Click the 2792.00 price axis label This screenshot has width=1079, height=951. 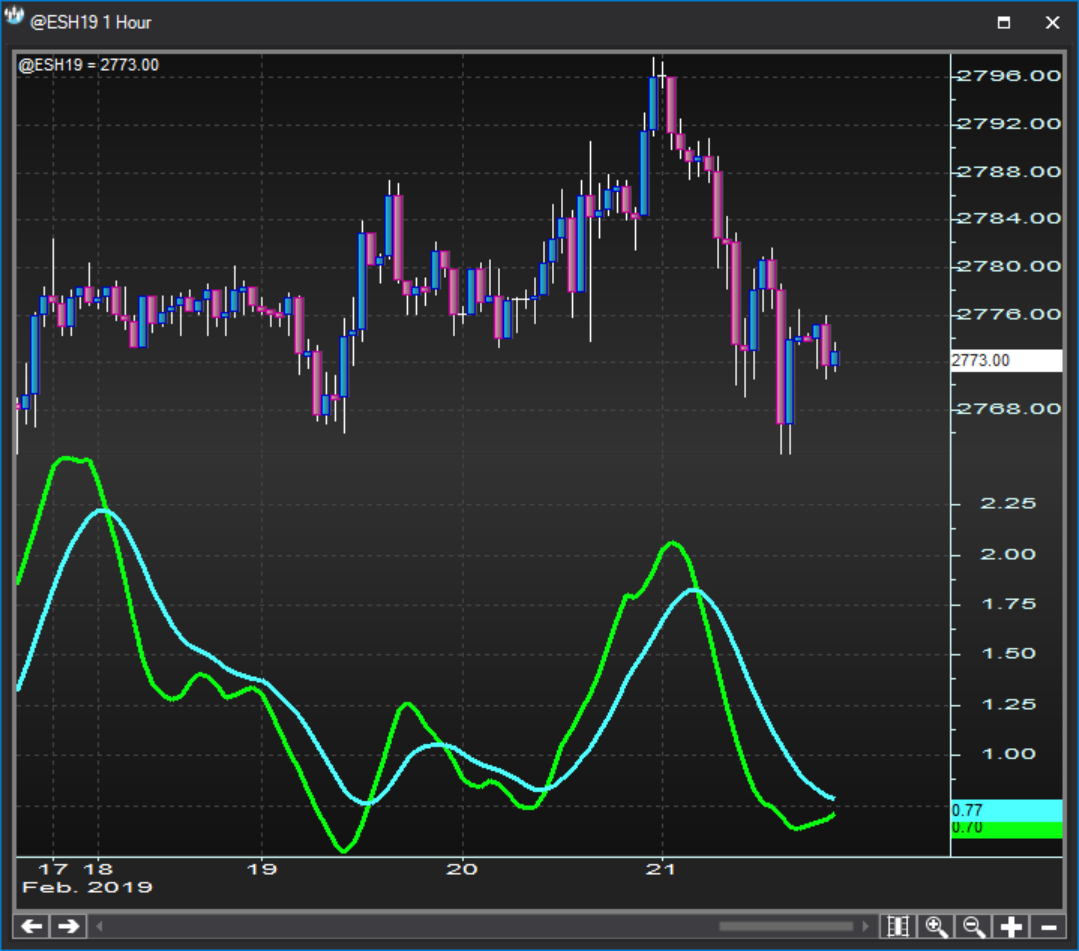point(1009,124)
